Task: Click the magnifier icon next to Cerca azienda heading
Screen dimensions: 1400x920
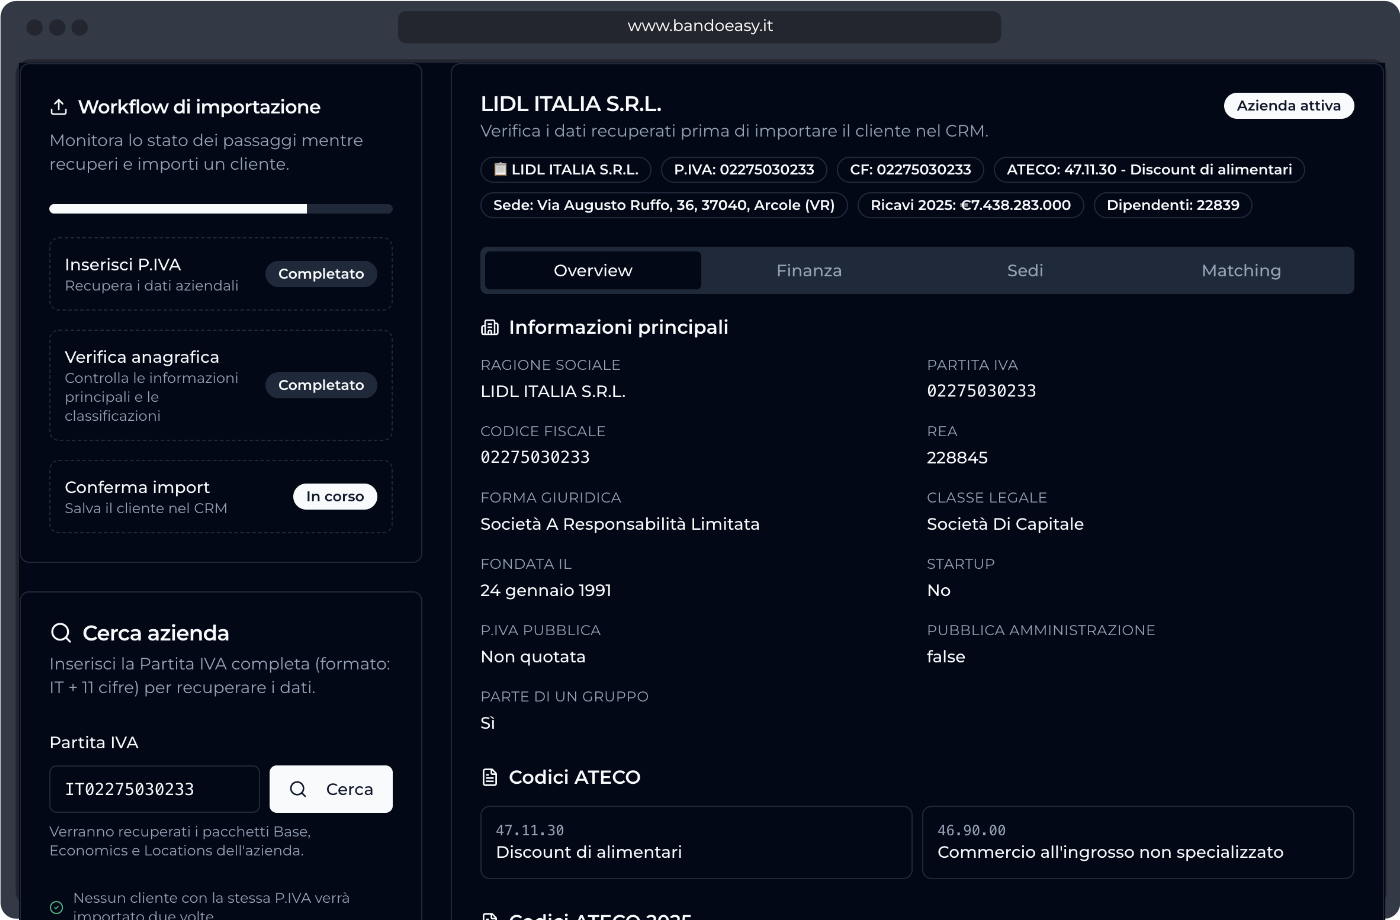Action: pyautogui.click(x=61, y=633)
